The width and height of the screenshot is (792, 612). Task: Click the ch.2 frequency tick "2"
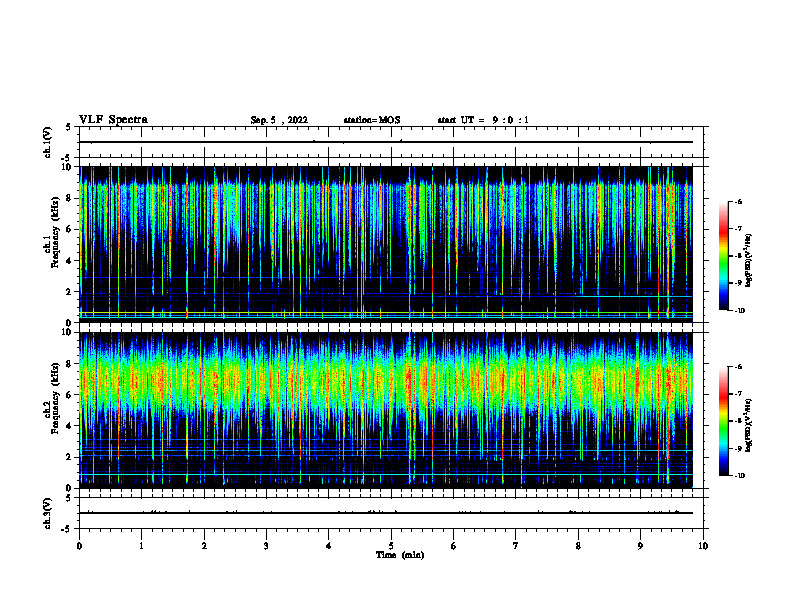(69, 457)
